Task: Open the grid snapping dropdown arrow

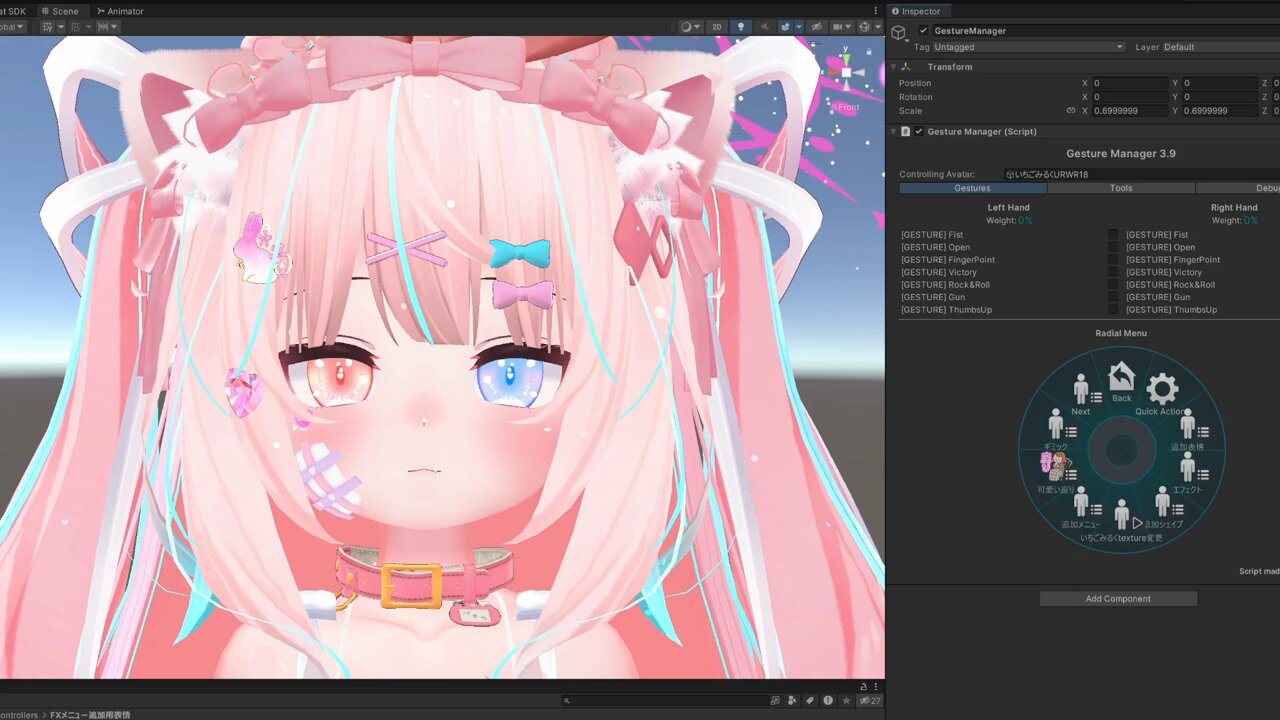Action: (x=61, y=27)
